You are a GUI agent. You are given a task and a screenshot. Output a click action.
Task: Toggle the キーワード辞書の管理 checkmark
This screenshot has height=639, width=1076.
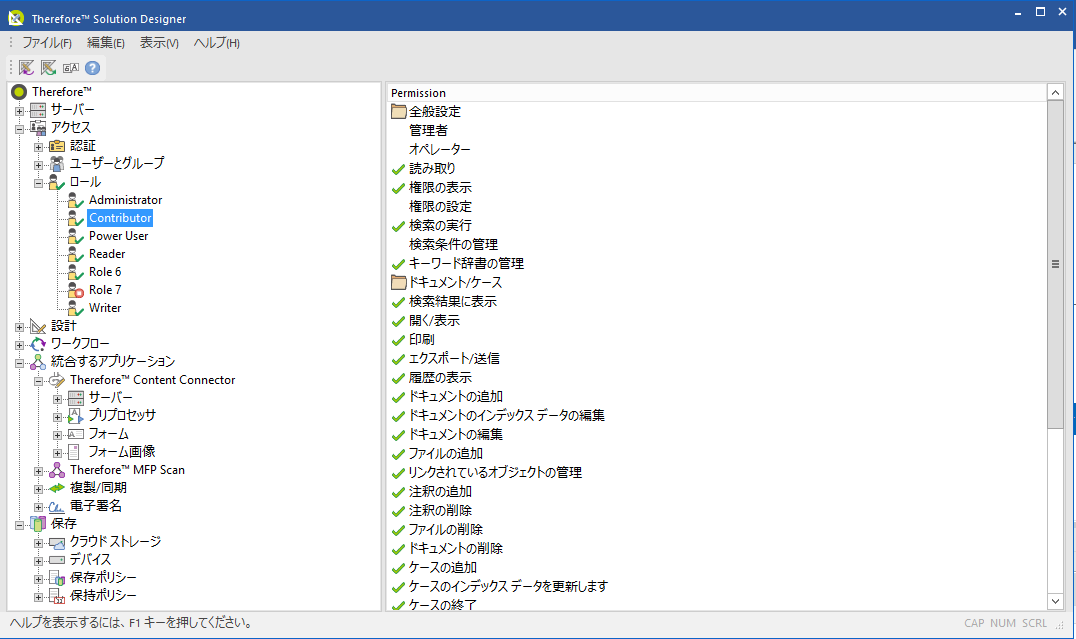point(398,264)
